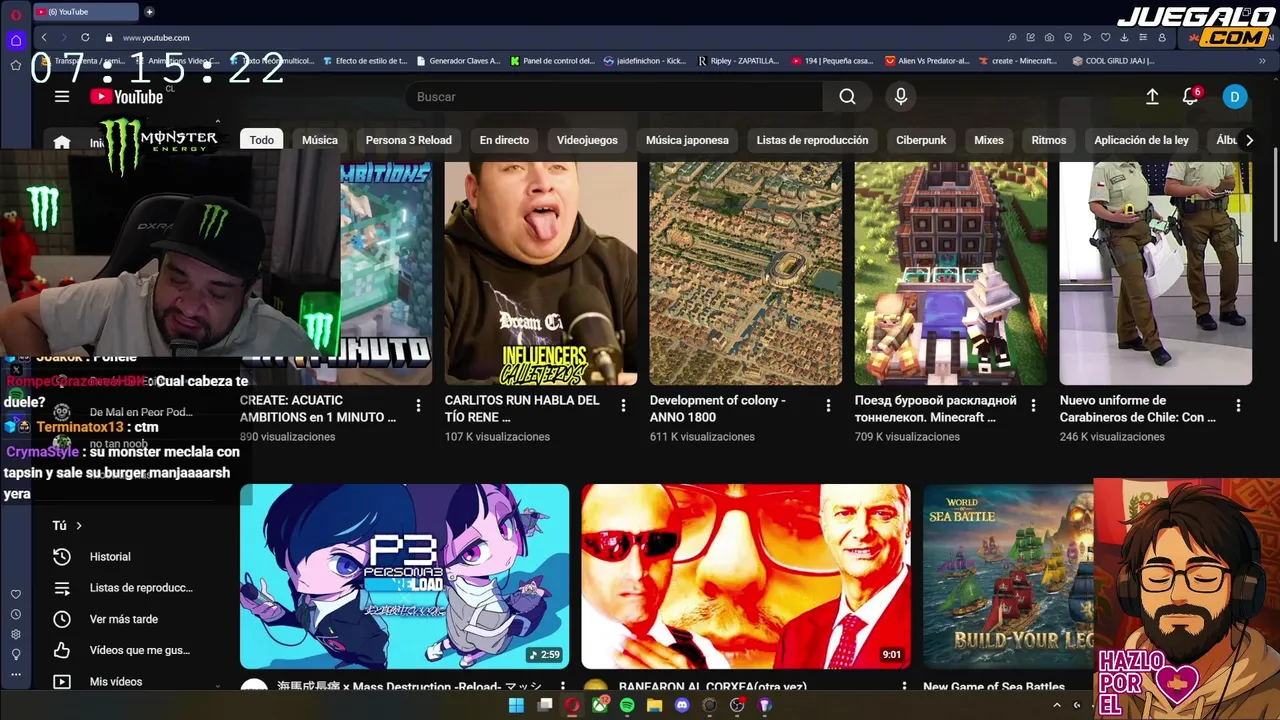
Task: Open options for CARLITOS RUN video
Action: 623,405
